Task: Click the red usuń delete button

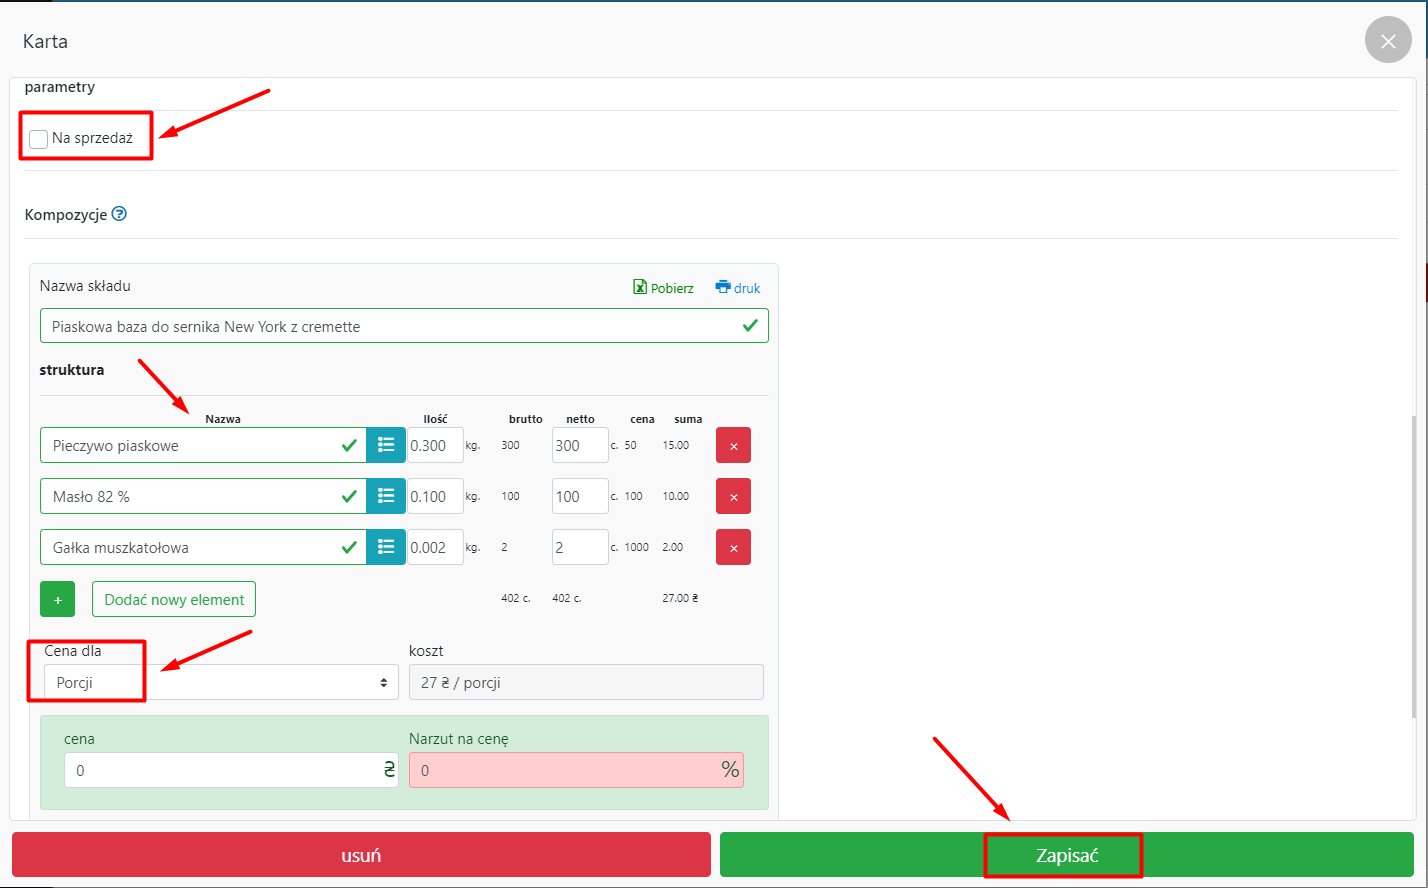Action: [x=361, y=856]
